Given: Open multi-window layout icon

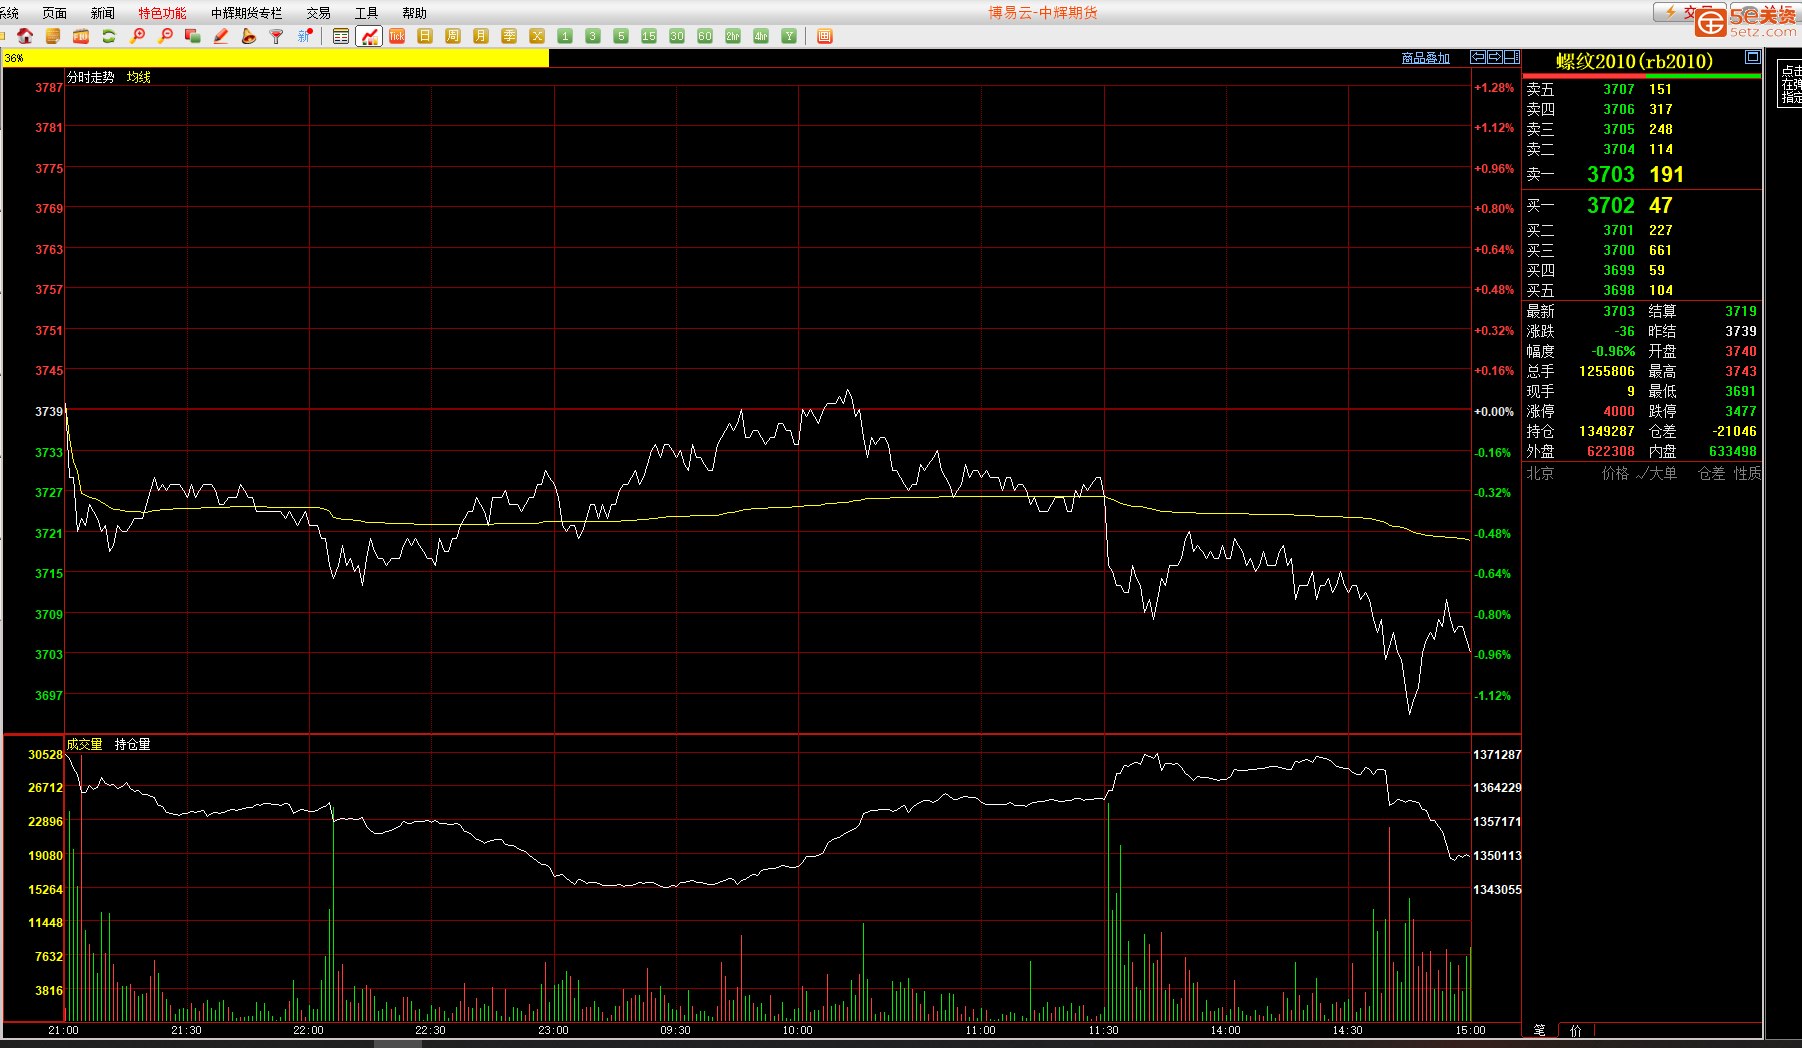Looking at the screenshot, I should click(193, 36).
